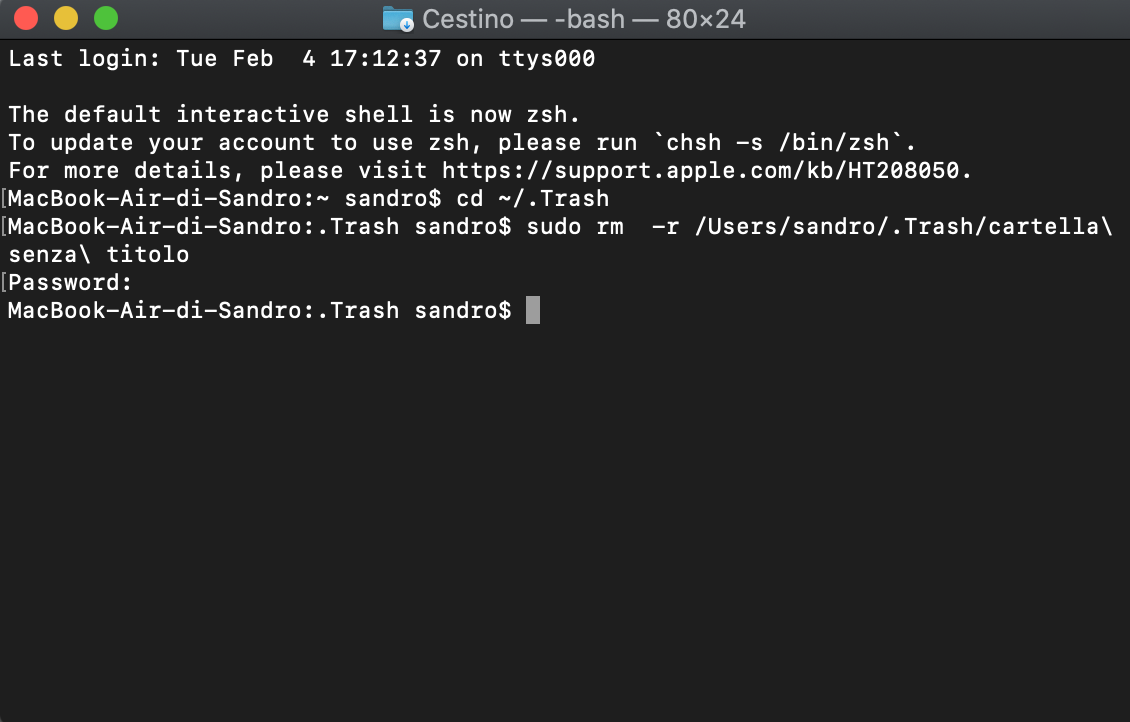Click the wrapped "senza\ titolo" line

[99, 254]
